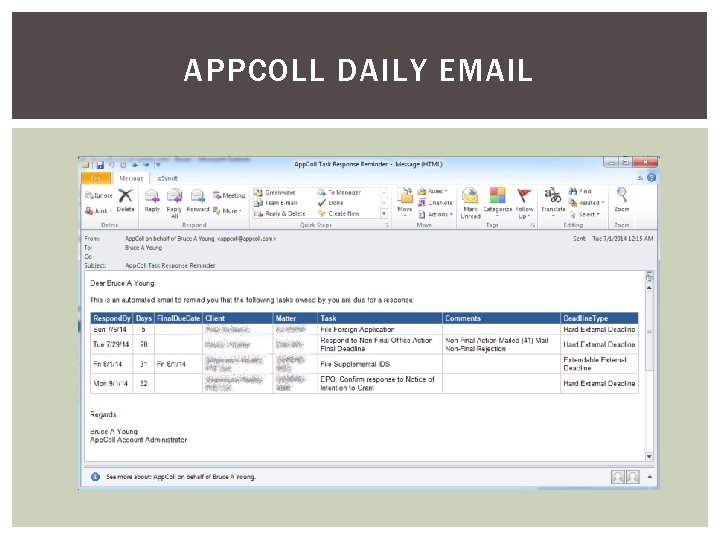Click the info icon in the people pane
Image resolution: width=720 pixels, height=540 pixels.
(95, 477)
